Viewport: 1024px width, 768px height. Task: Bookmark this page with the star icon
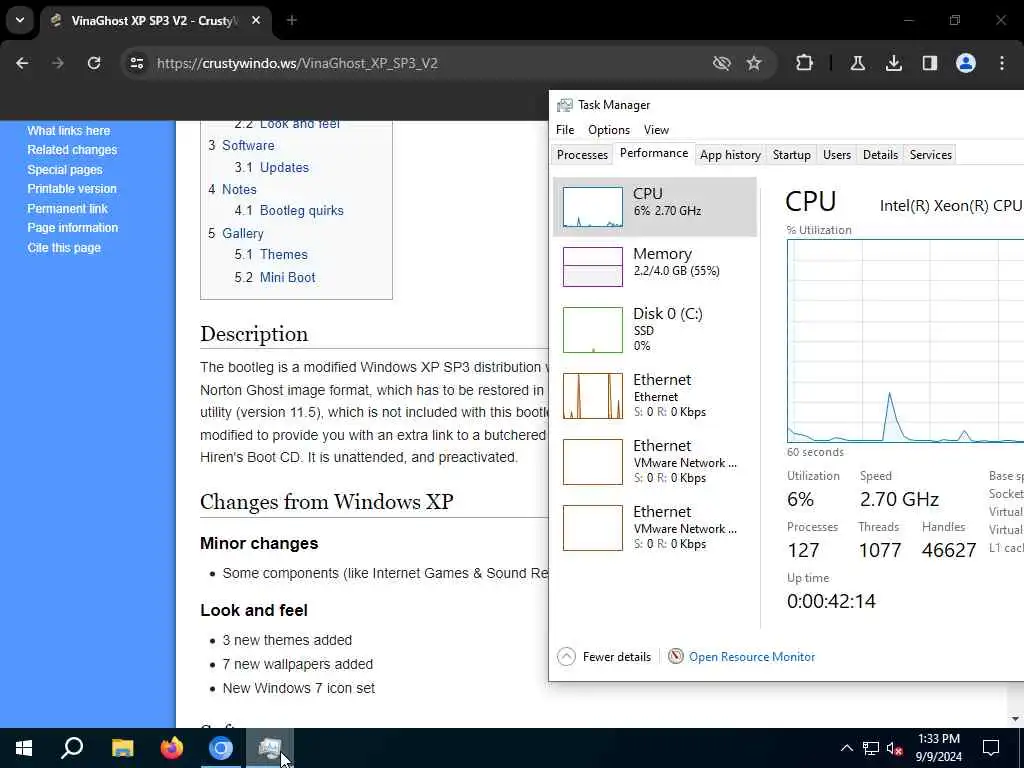(x=754, y=63)
